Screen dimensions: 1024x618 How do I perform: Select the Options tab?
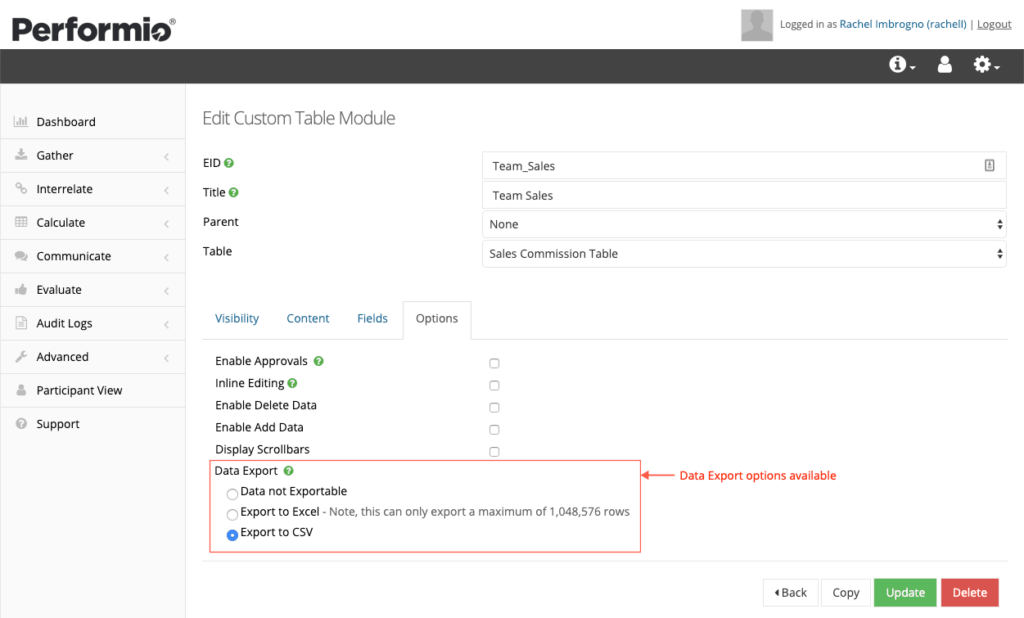pos(437,319)
